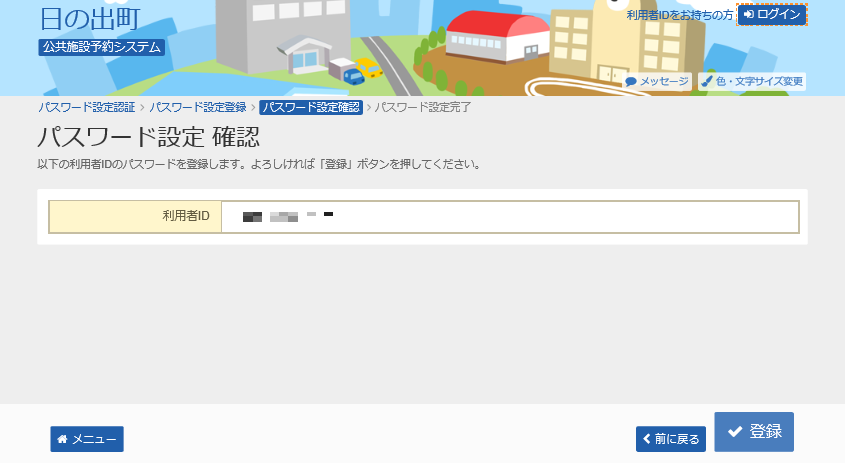This screenshot has width=845, height=463.
Task: Click the home icon in メニュー
Action: tap(63, 439)
